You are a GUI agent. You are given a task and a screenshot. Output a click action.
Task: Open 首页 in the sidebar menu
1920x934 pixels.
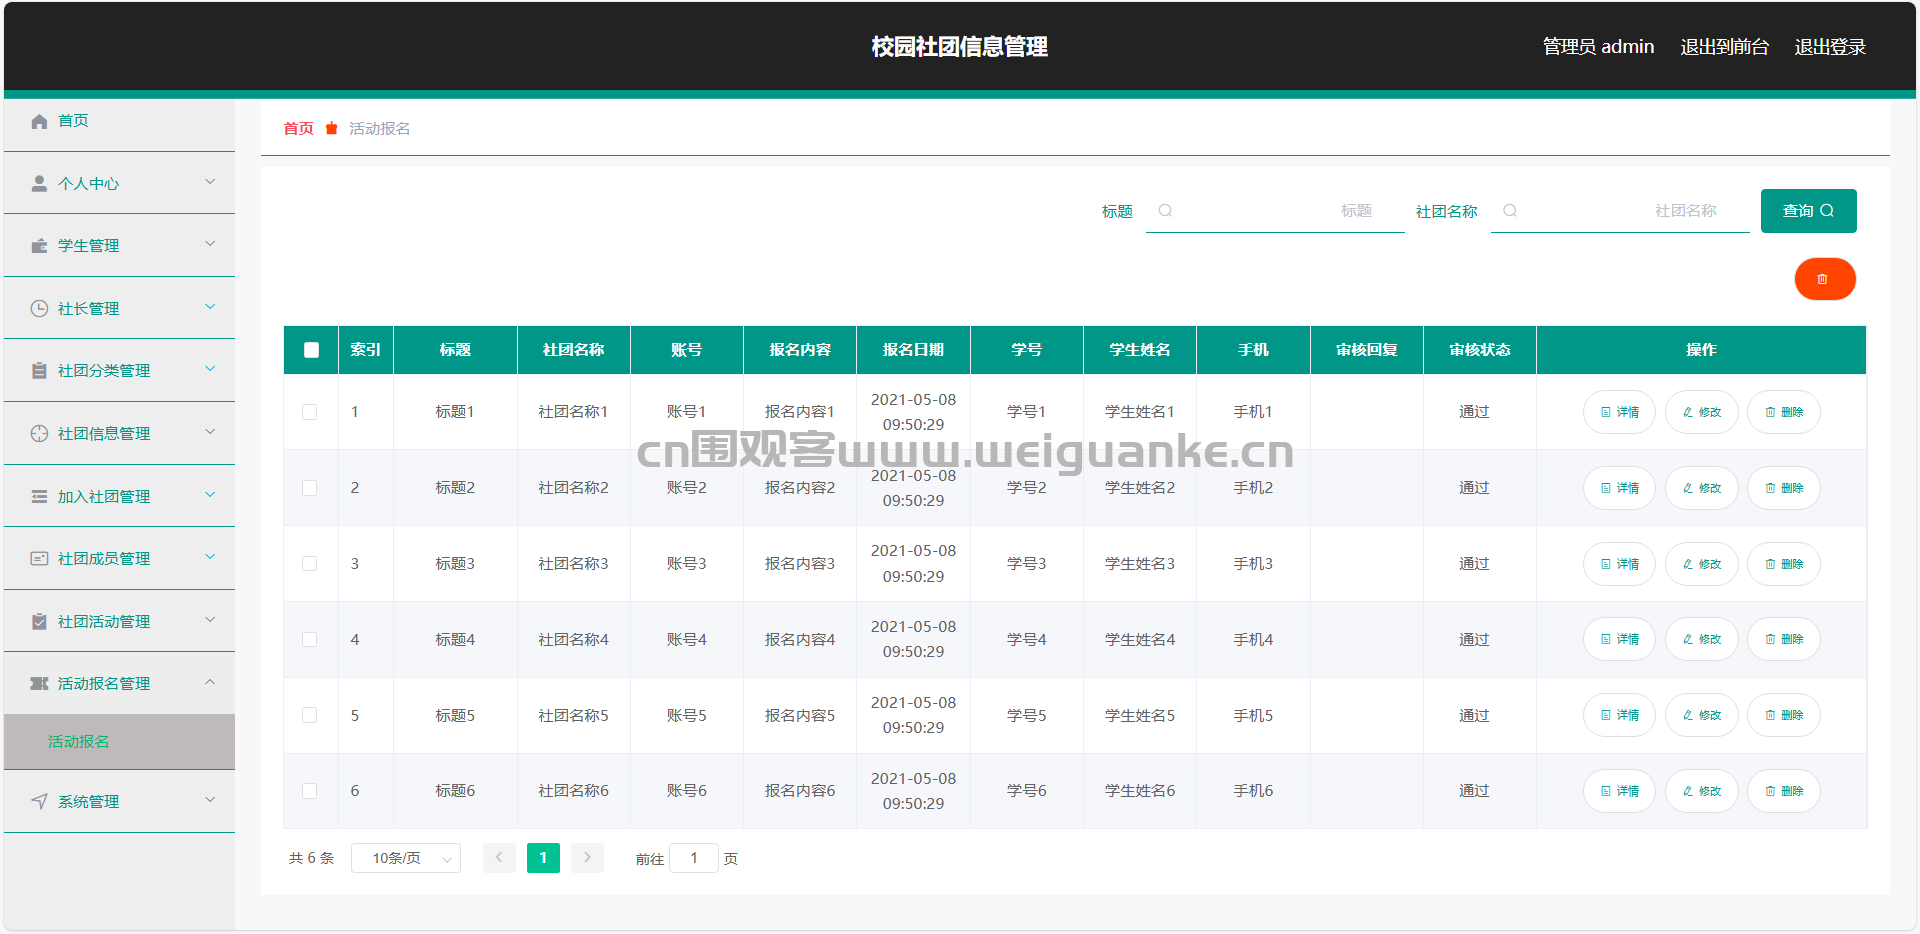click(x=73, y=121)
